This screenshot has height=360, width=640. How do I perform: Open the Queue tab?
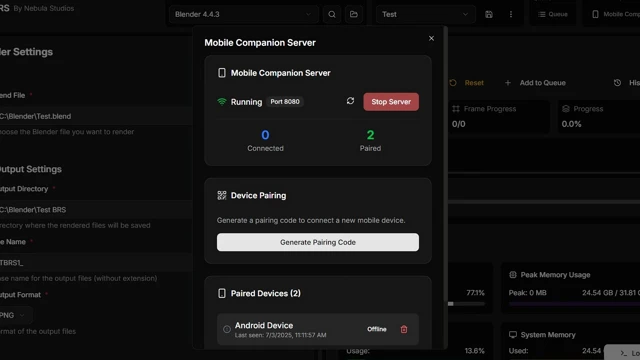coord(553,14)
